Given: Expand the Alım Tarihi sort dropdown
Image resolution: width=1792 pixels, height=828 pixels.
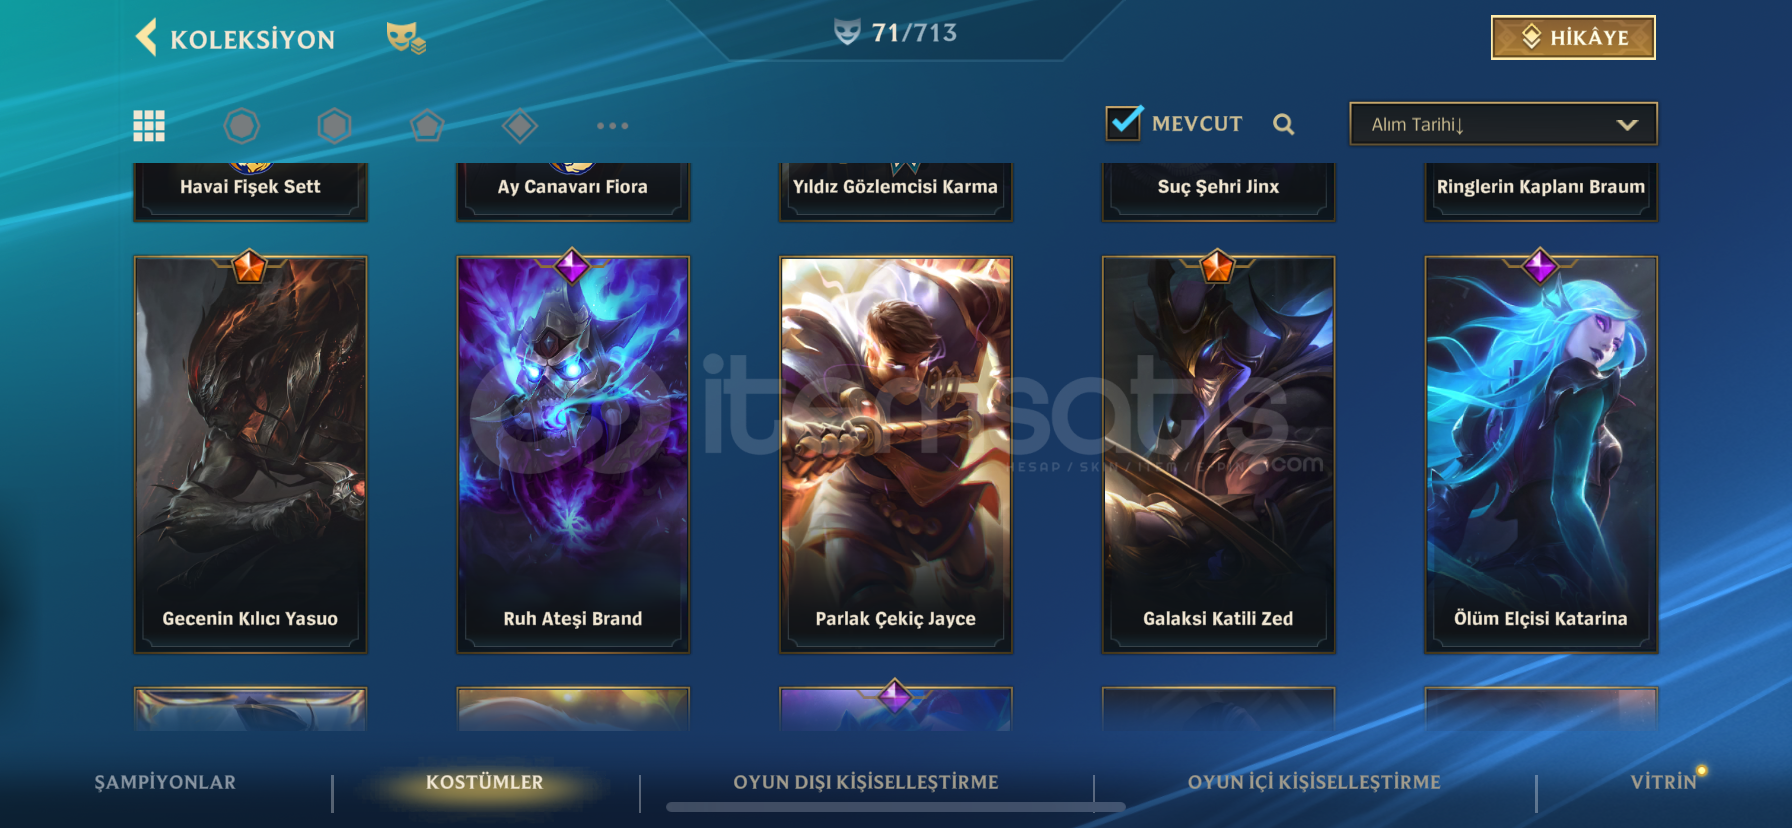Looking at the screenshot, I should point(1503,124).
